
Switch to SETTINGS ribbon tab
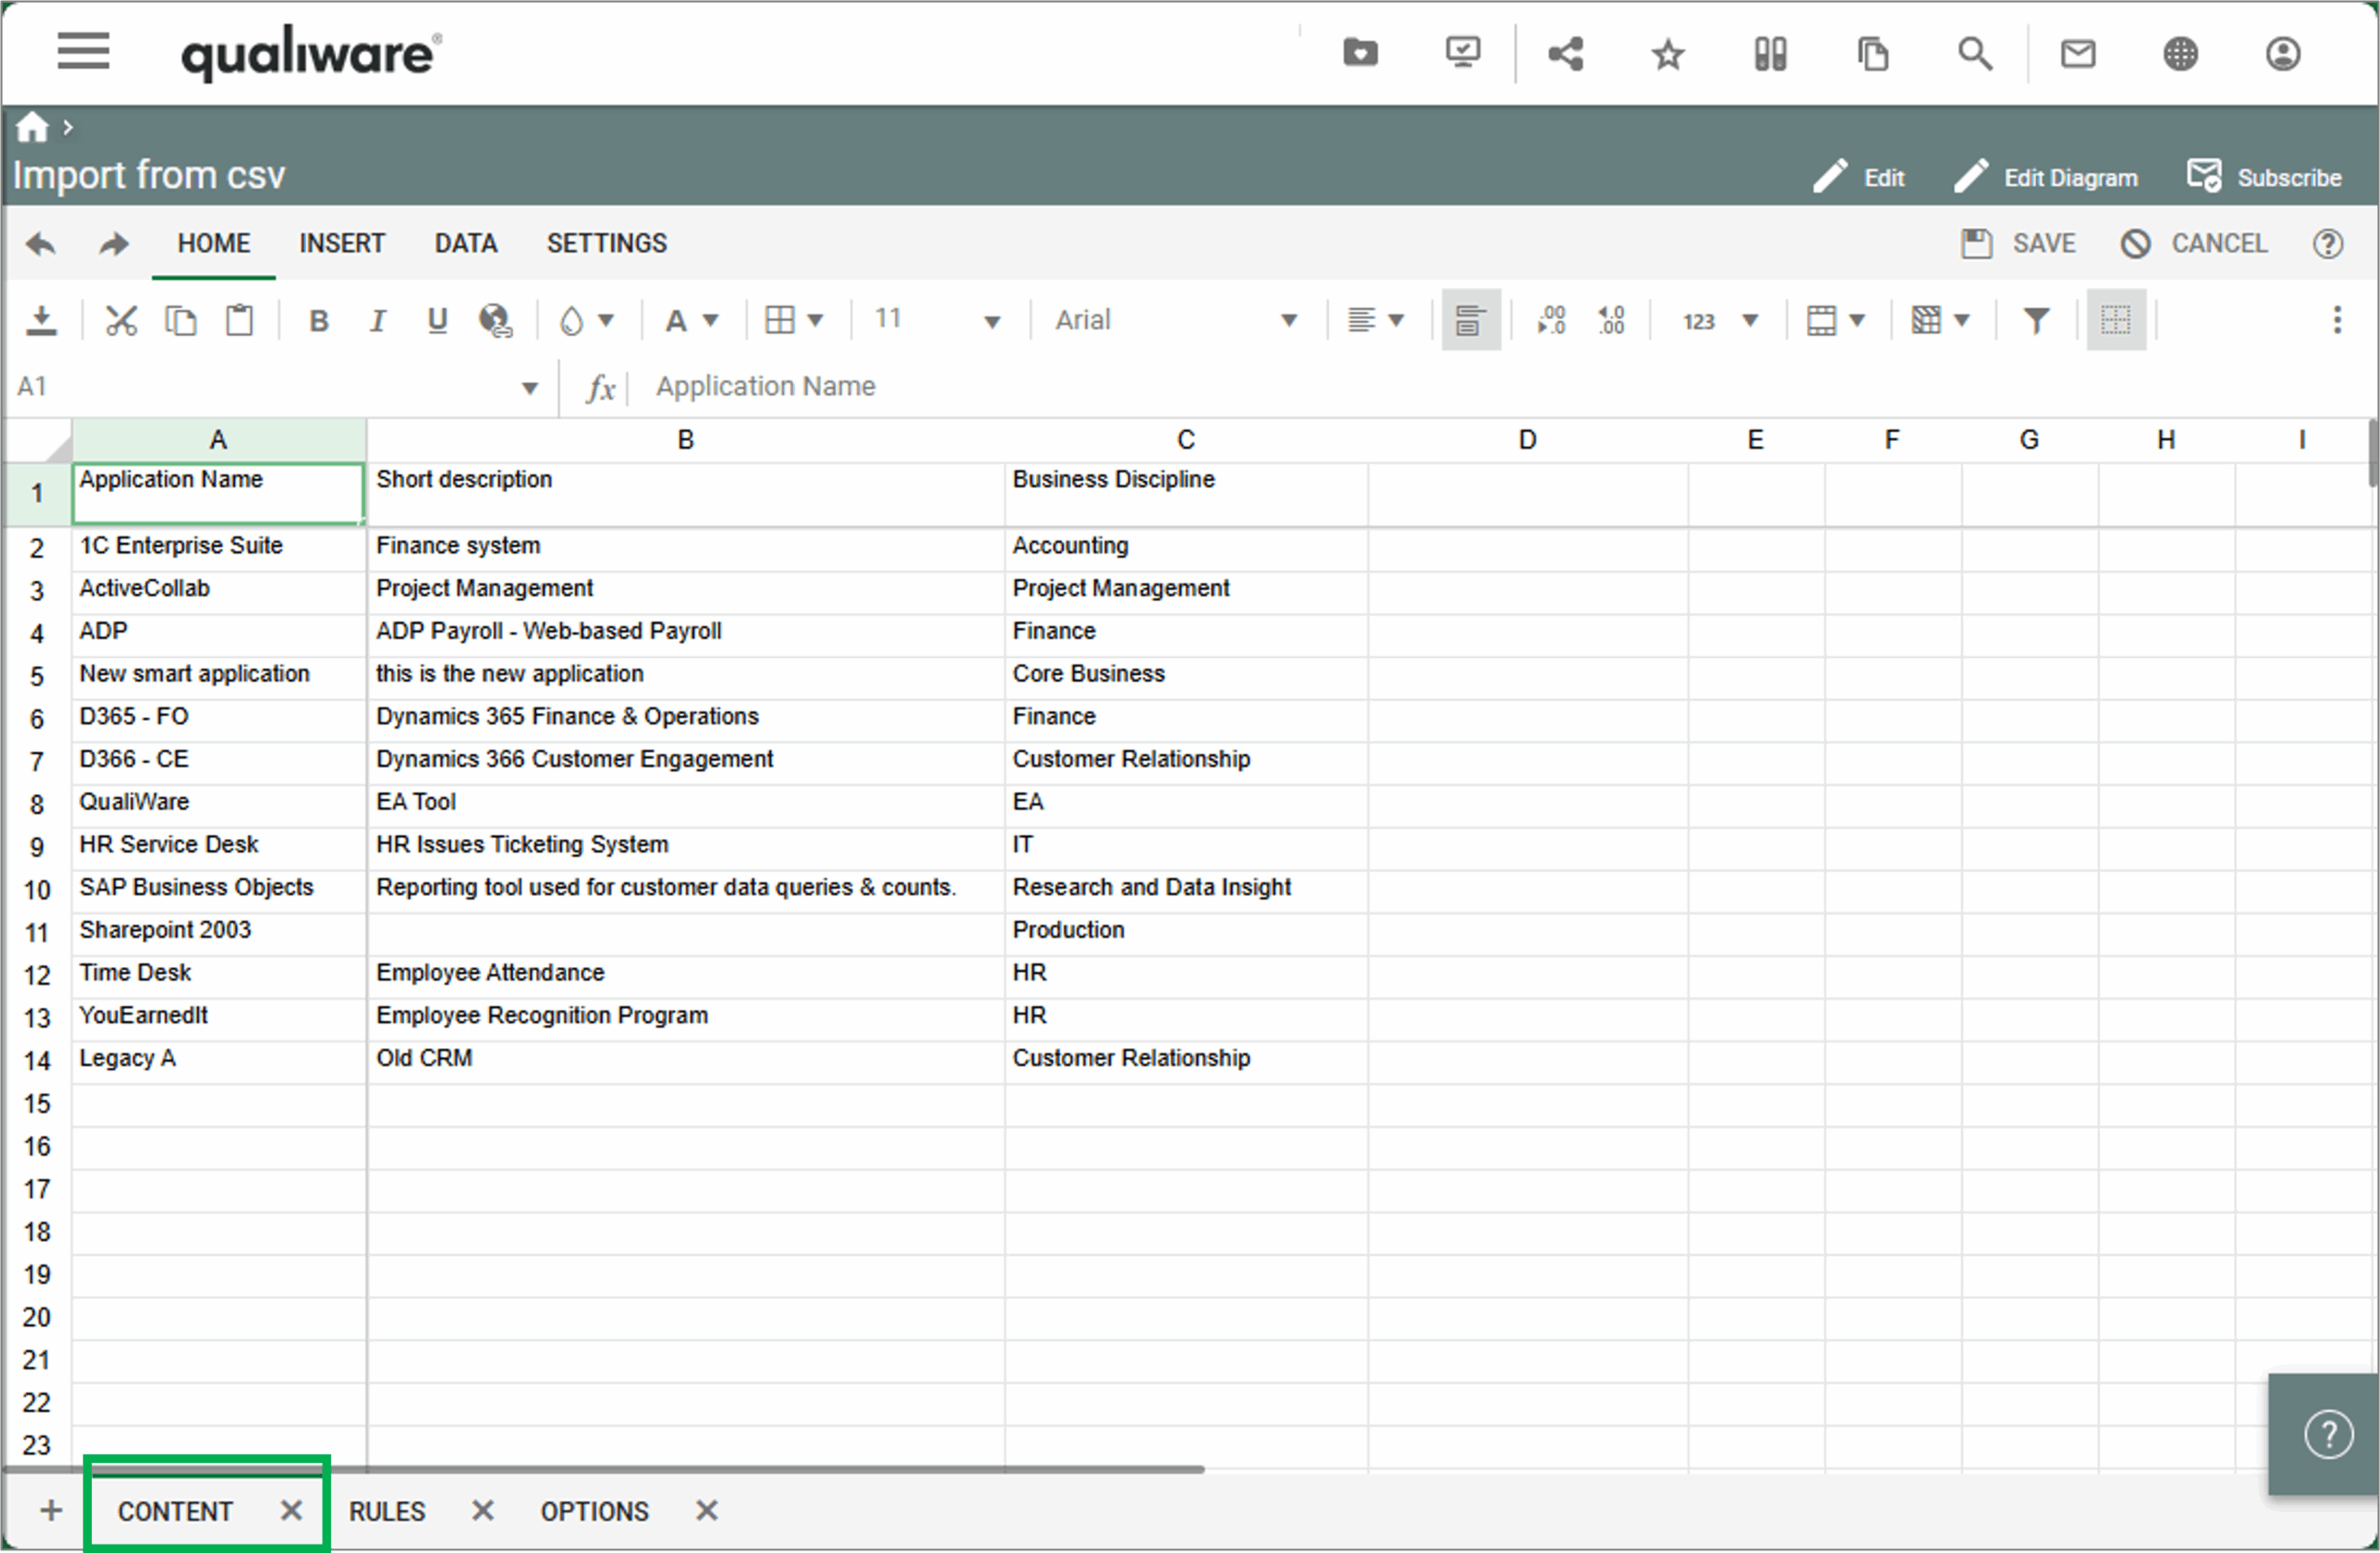click(606, 243)
